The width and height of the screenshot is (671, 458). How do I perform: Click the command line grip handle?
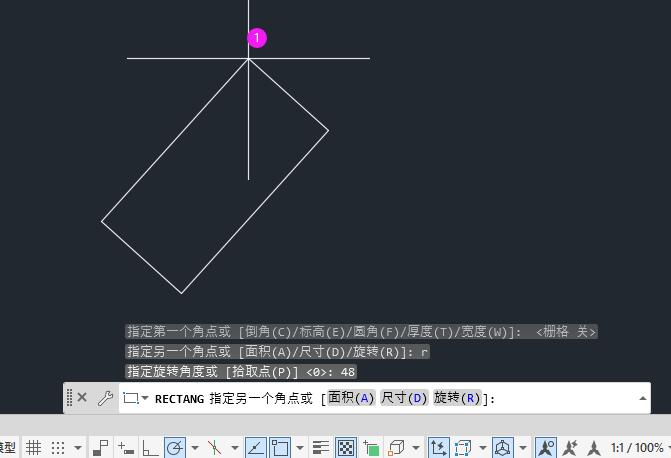[x=69, y=398]
